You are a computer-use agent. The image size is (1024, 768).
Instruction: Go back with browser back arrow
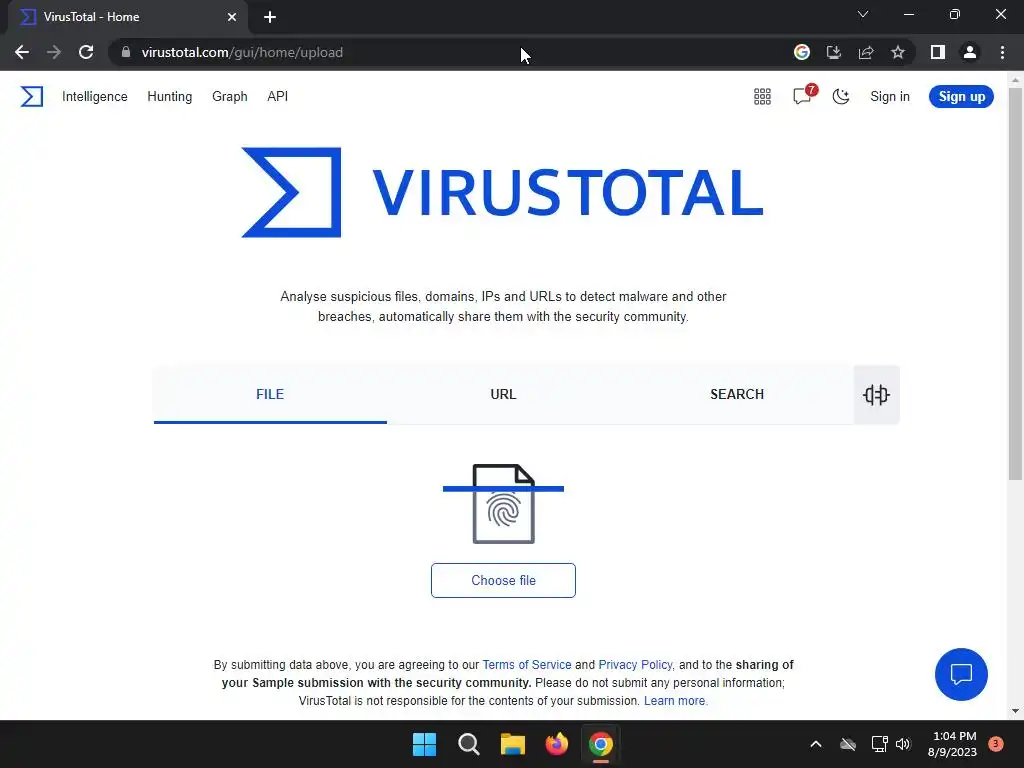pos(22,52)
